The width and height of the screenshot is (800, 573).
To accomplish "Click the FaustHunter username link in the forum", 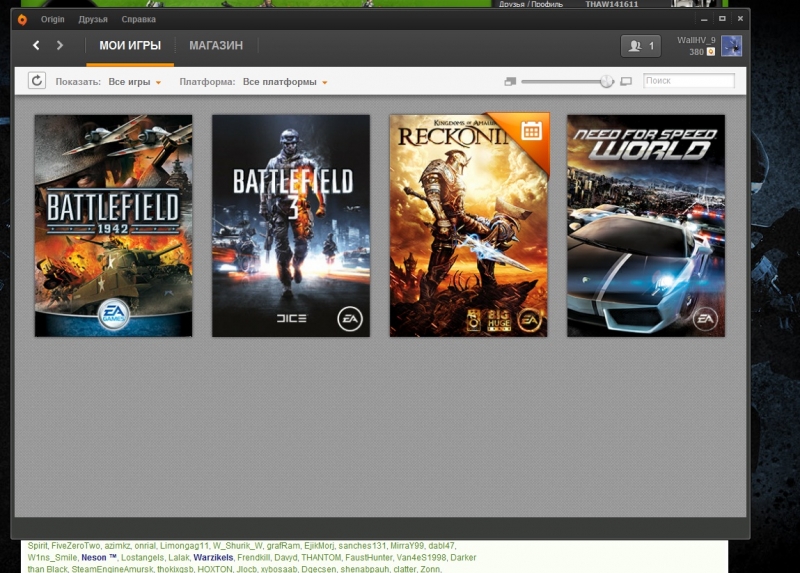I will 370,558.
